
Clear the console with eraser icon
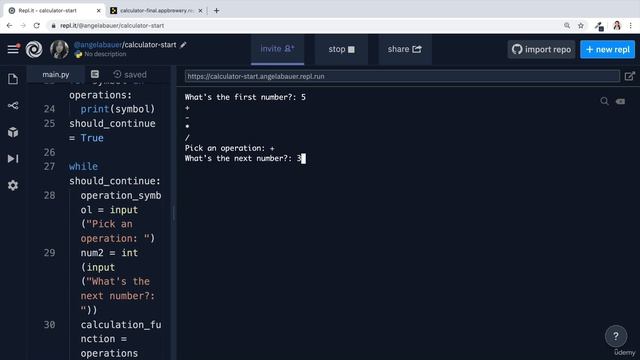[620, 101]
